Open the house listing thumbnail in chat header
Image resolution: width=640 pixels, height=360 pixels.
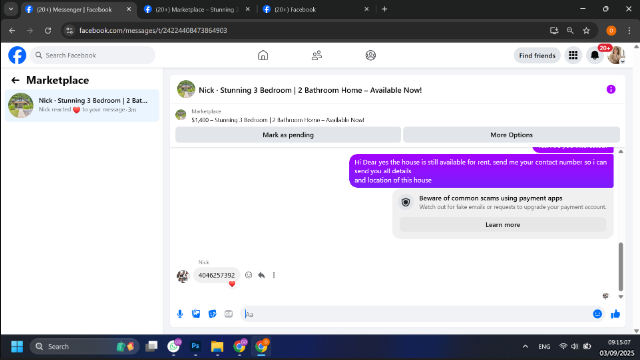pyautogui.click(x=186, y=89)
